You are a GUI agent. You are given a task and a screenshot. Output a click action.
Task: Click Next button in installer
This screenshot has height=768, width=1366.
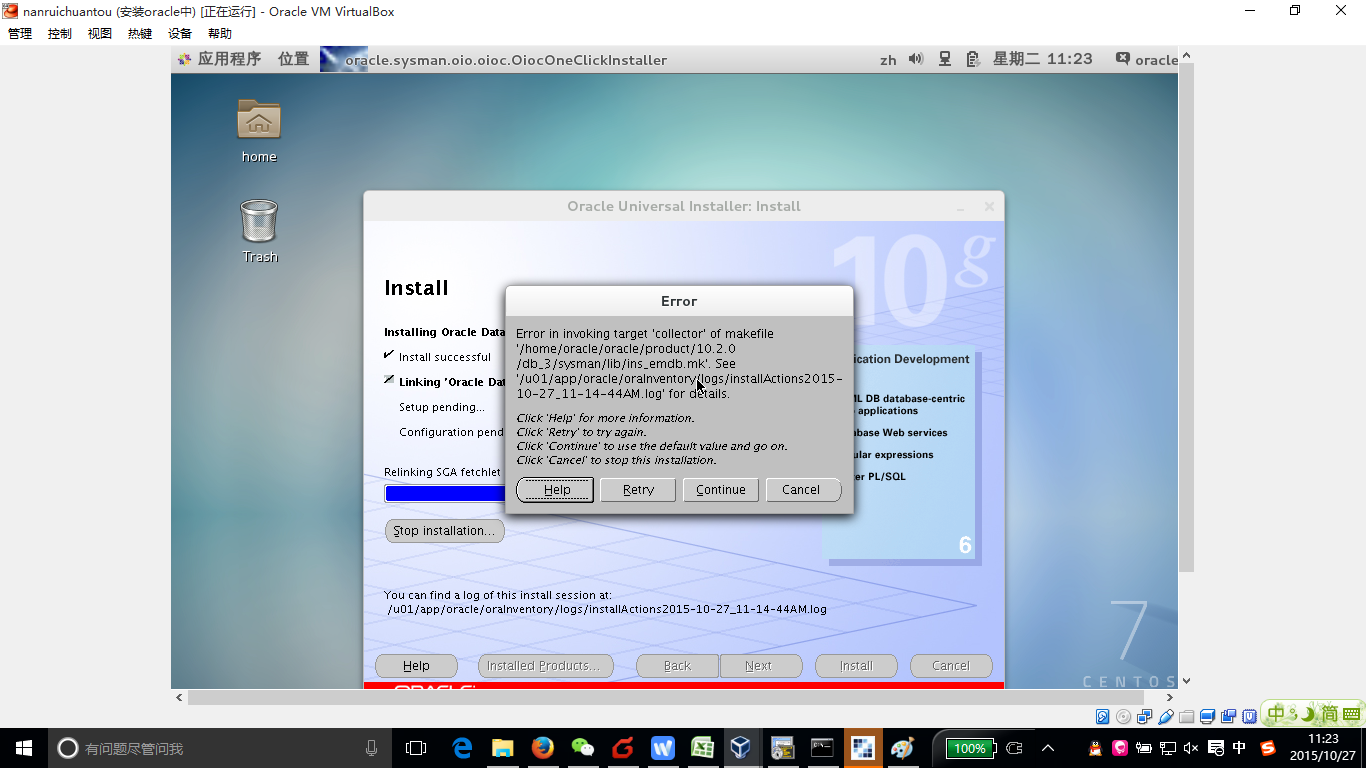(x=759, y=666)
